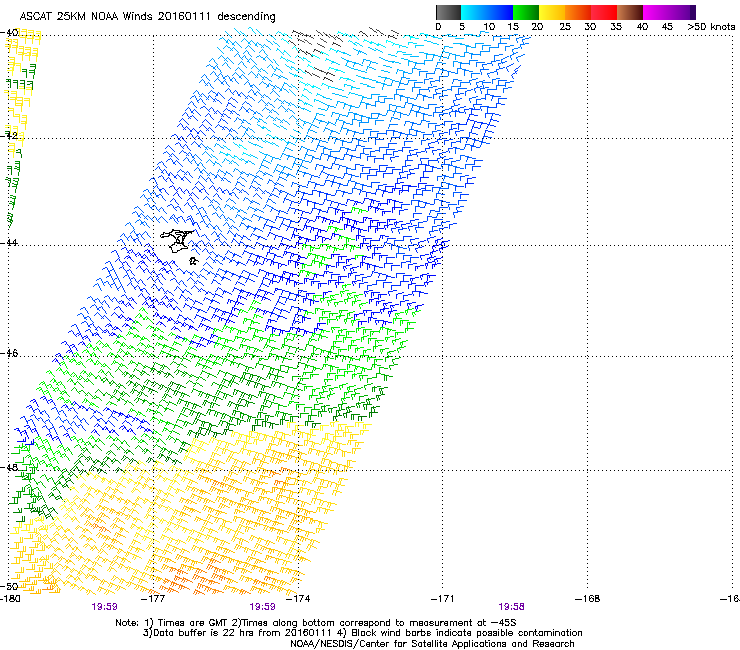This screenshot has width=740, height=650.
Task: Pick the dark purple 45-50 knots legend segment
Action: 682,12
